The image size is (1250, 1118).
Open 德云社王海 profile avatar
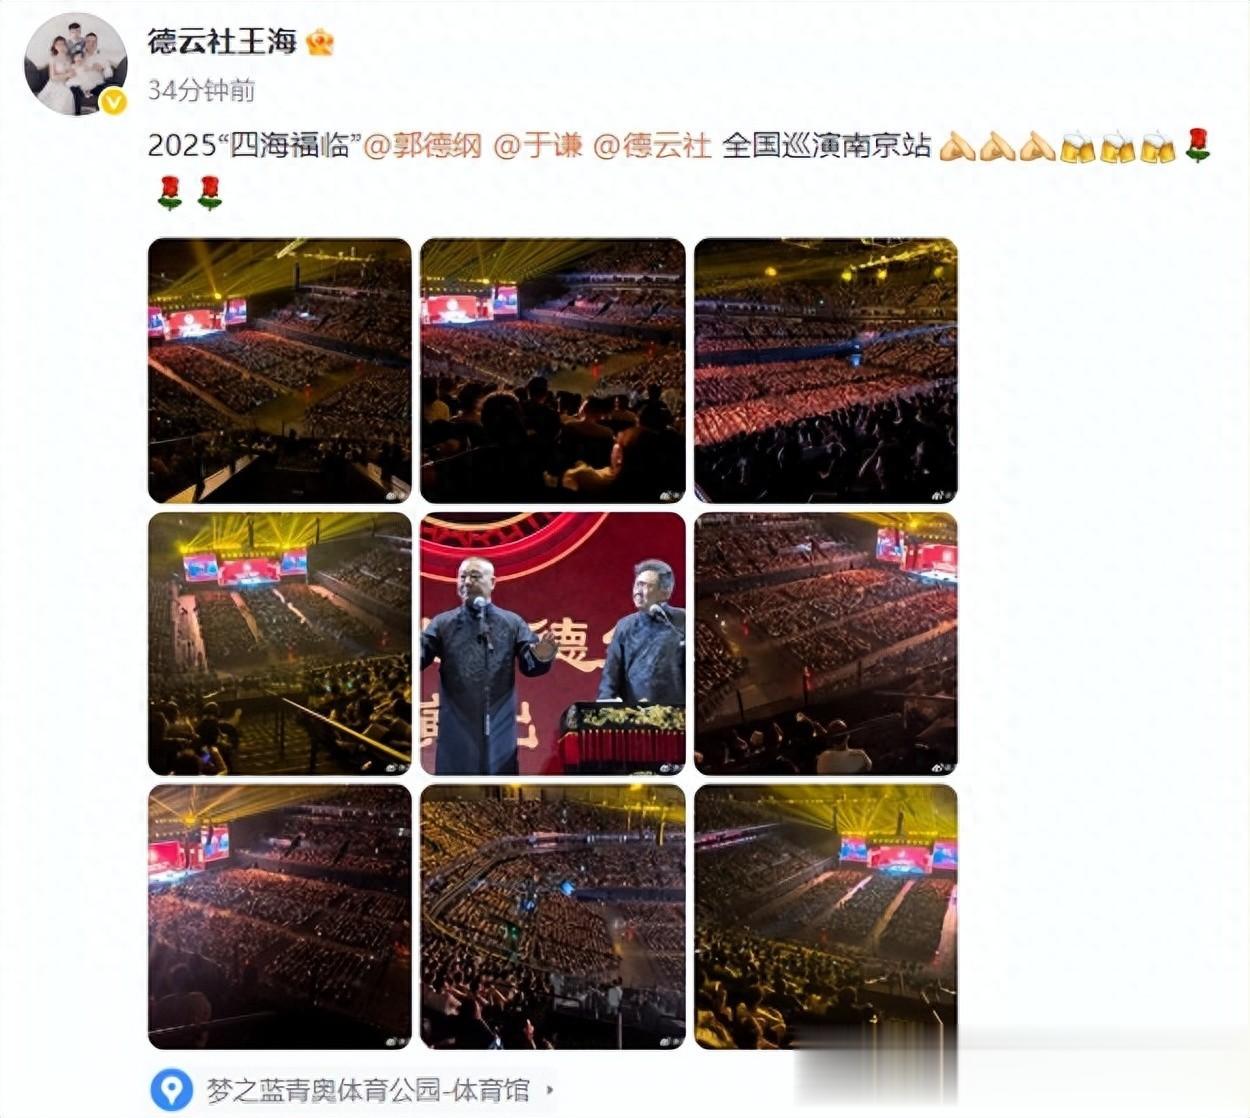76,64
